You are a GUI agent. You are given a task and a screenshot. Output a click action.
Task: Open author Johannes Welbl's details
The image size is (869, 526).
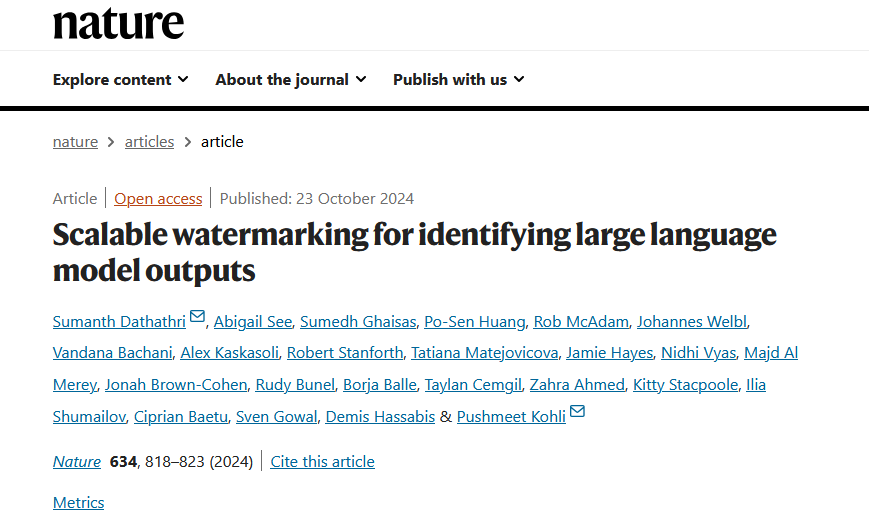pos(692,321)
